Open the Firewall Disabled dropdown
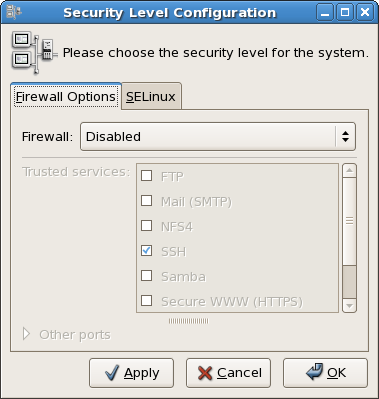 point(218,136)
